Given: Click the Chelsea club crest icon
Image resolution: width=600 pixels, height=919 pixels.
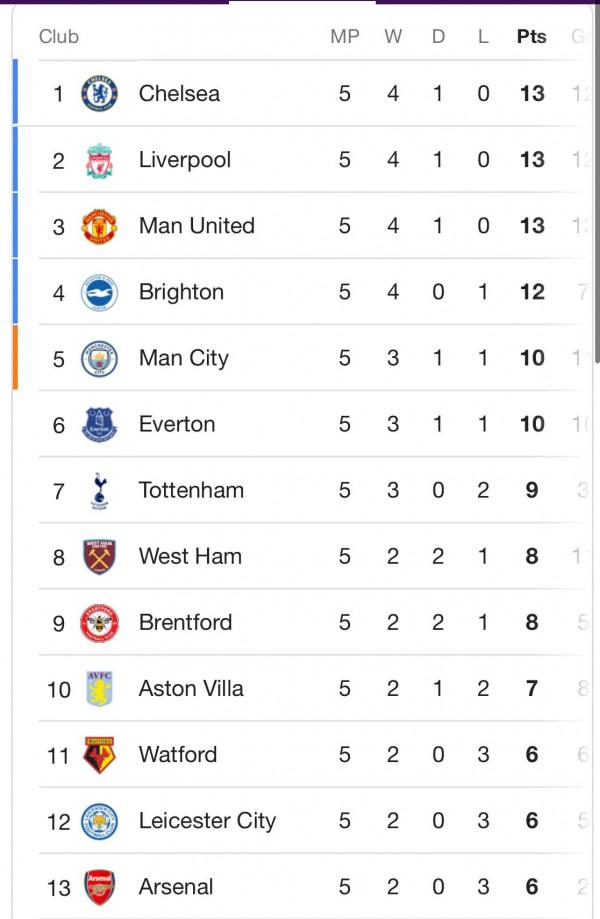Looking at the screenshot, I should (99, 94).
